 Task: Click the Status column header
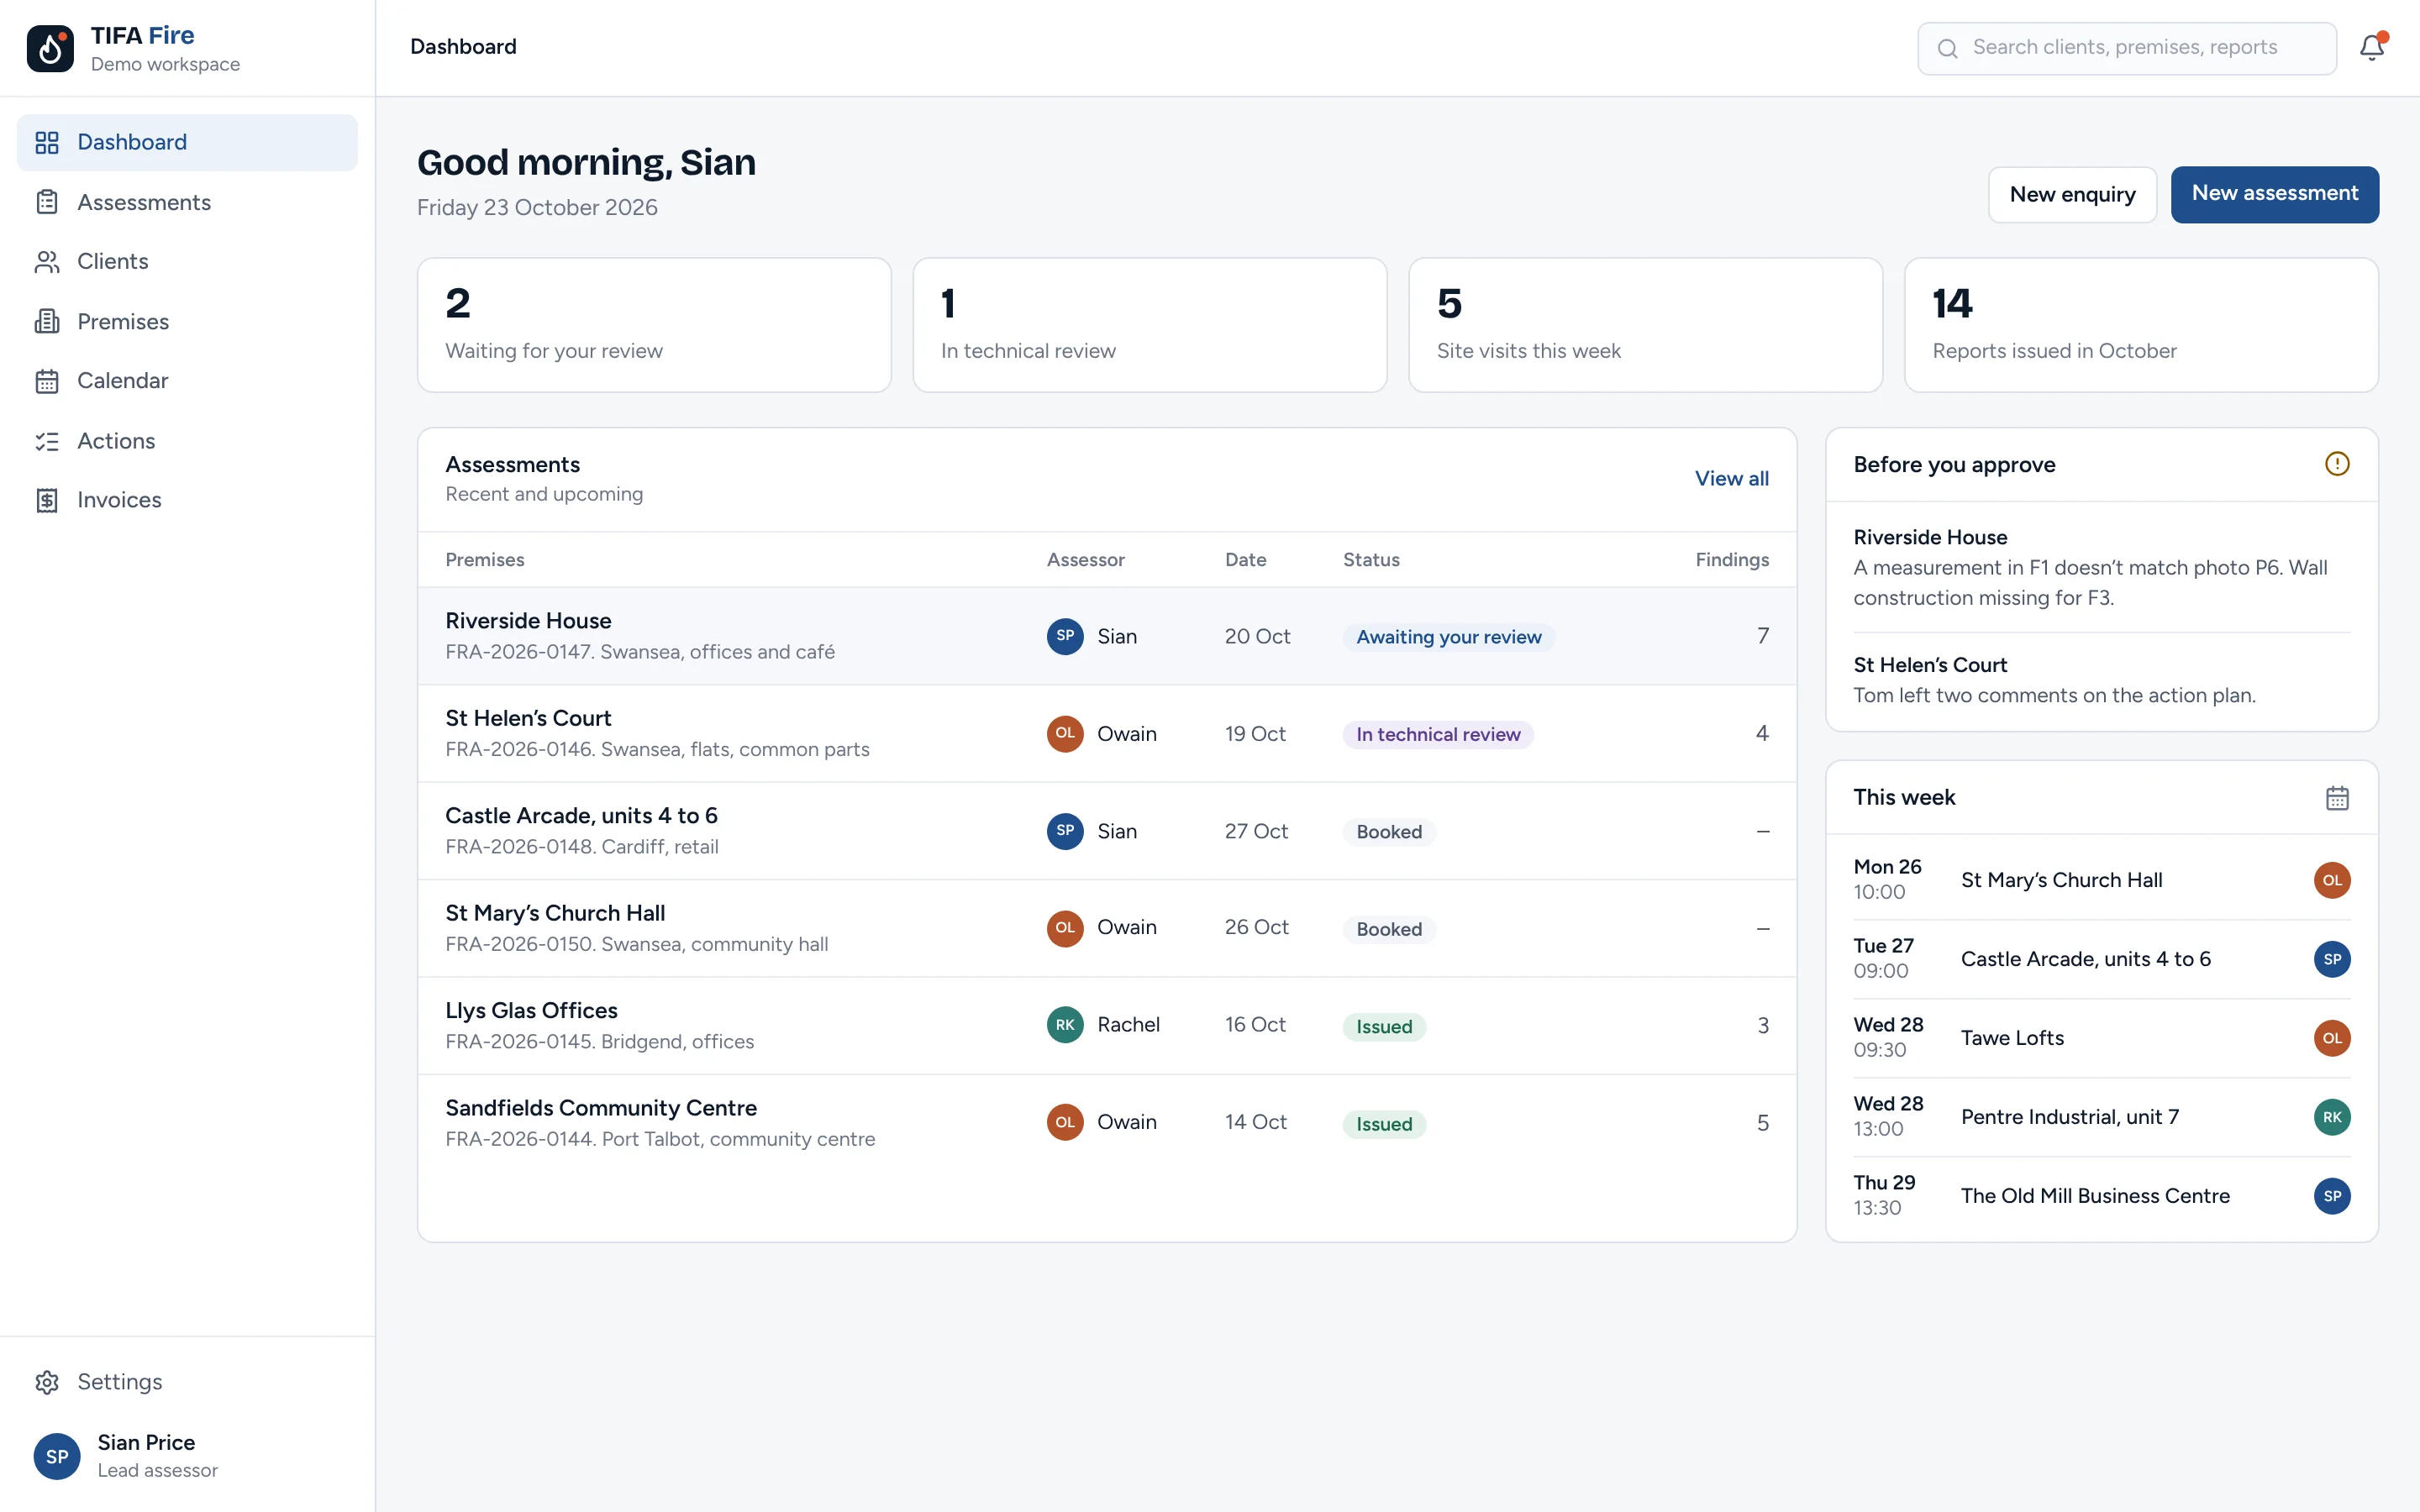tap(1370, 560)
